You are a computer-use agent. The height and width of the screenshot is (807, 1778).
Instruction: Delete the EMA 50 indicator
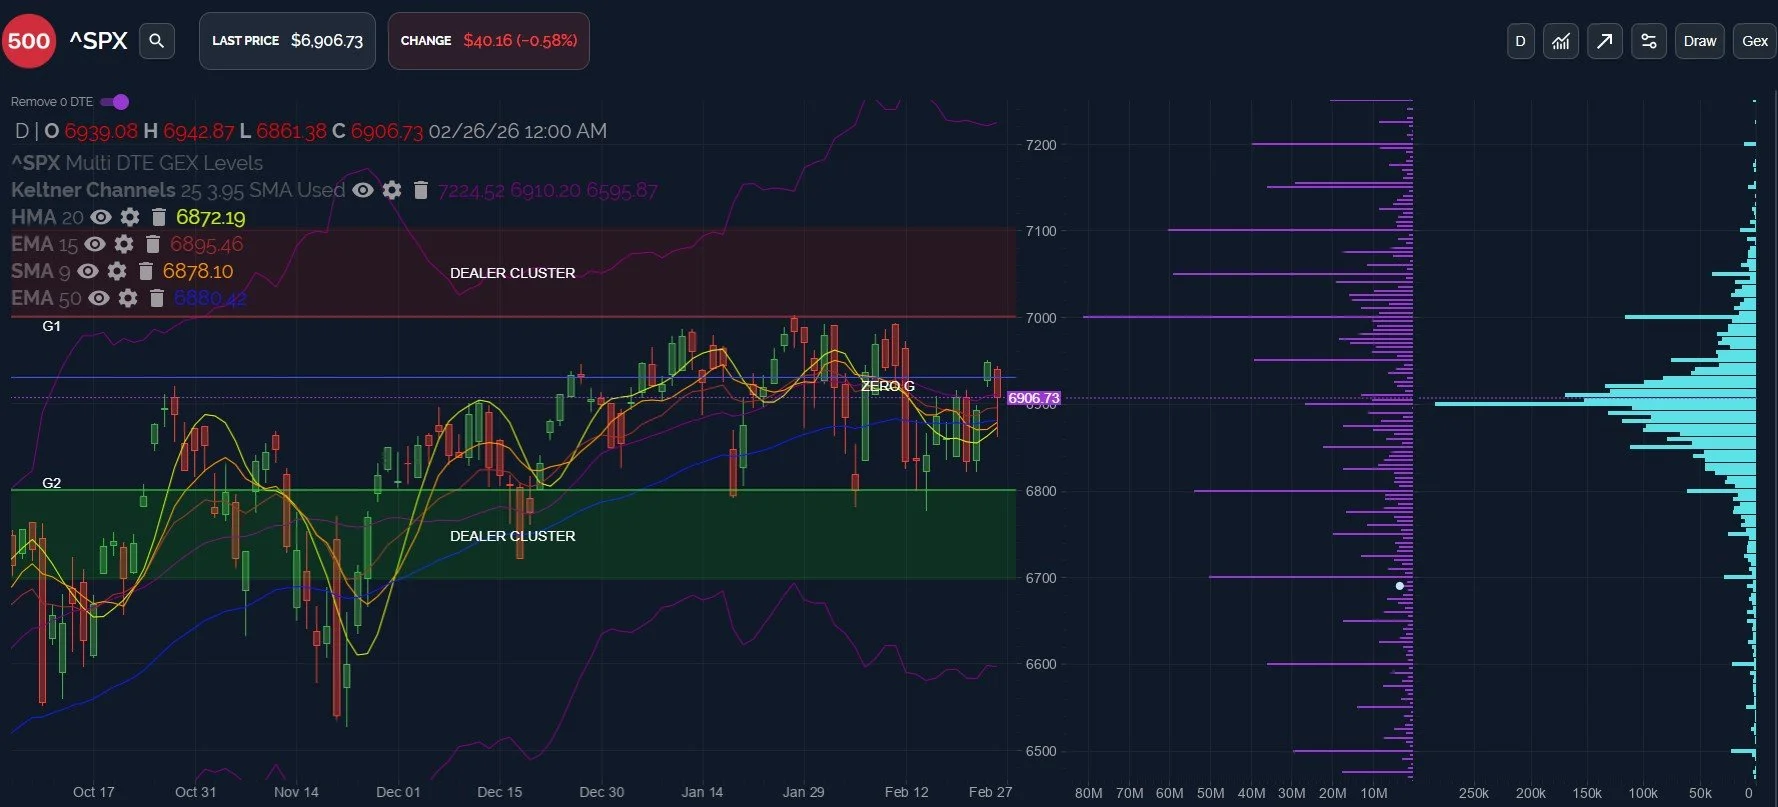[x=156, y=298]
